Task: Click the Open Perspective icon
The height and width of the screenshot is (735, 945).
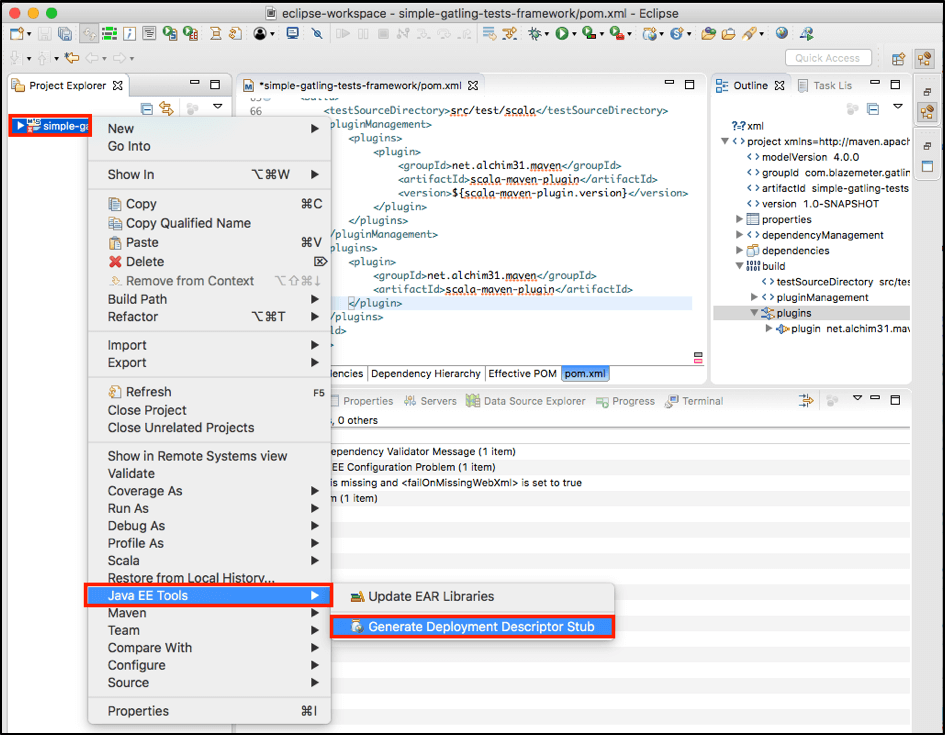Action: tap(899, 58)
